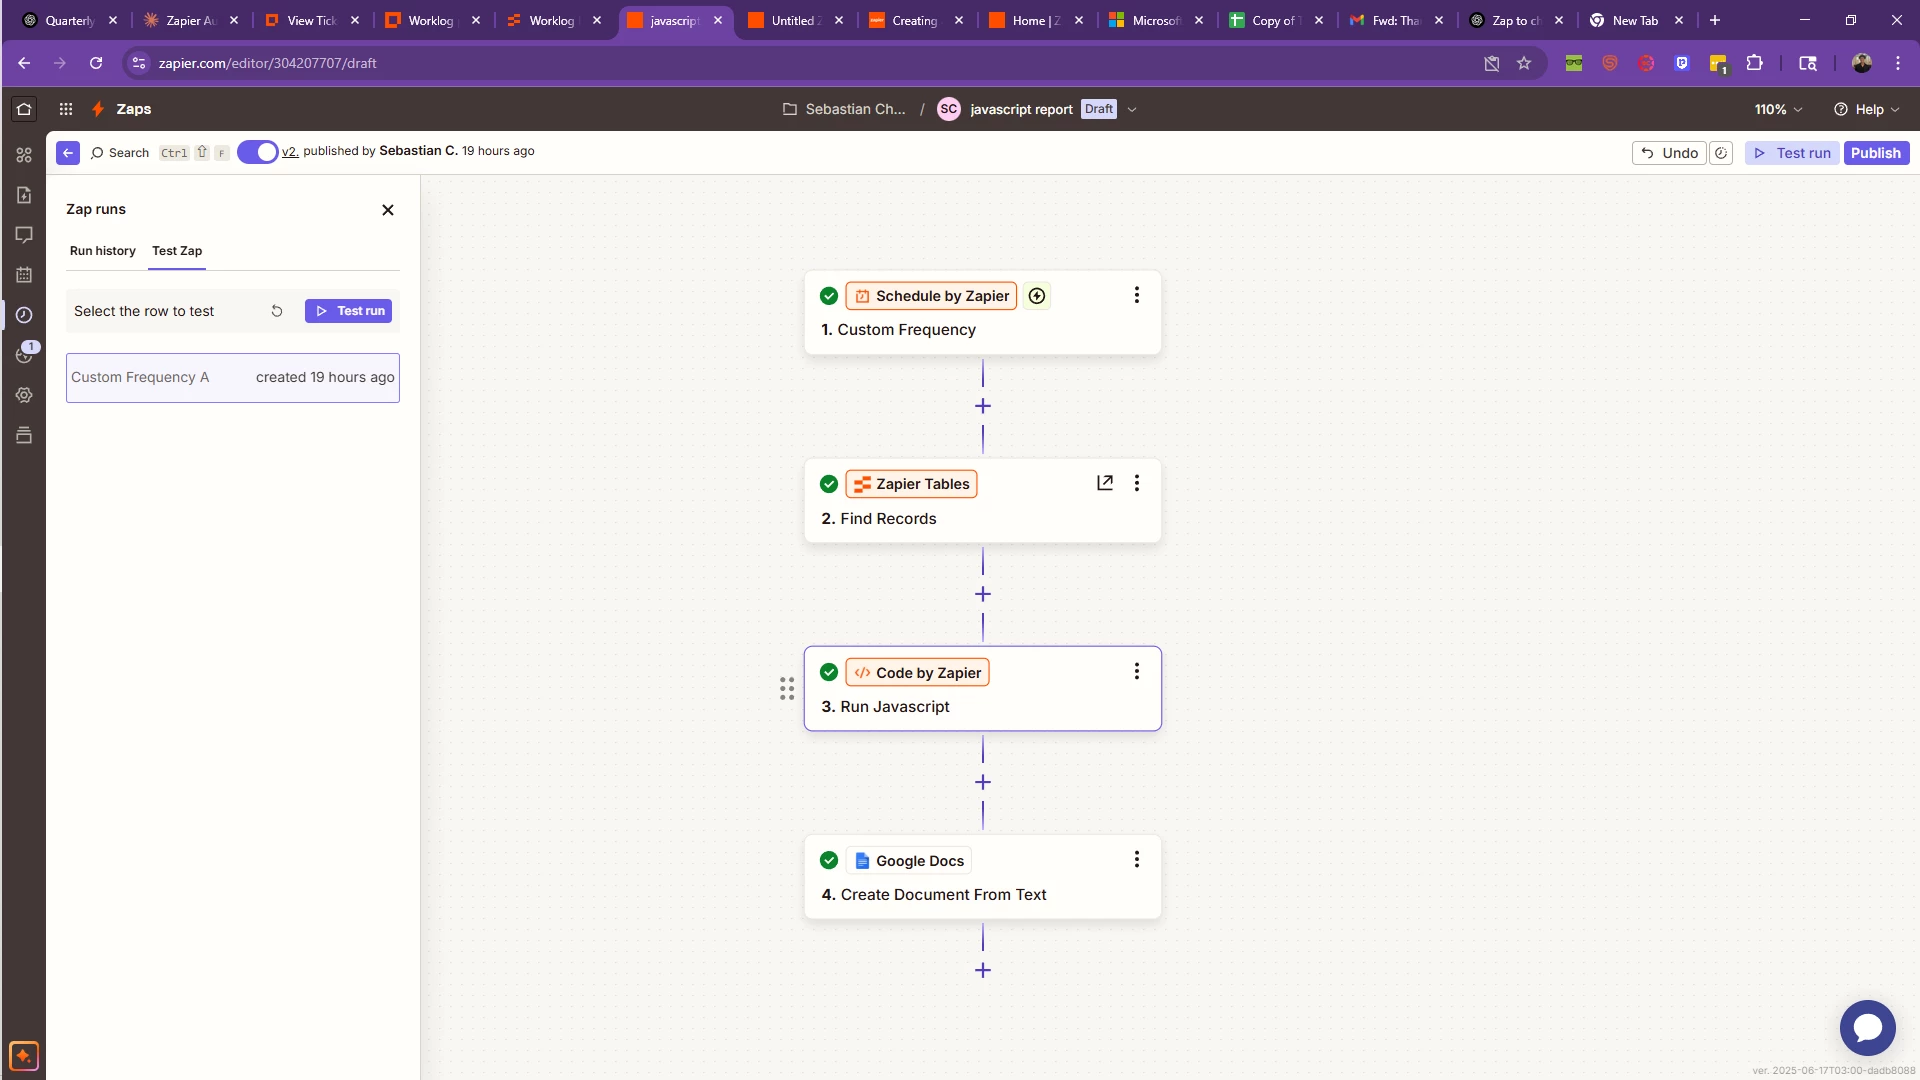This screenshot has height=1080, width=1920.
Task: Click the trigger icon on Schedule step
Action: pos(1037,296)
